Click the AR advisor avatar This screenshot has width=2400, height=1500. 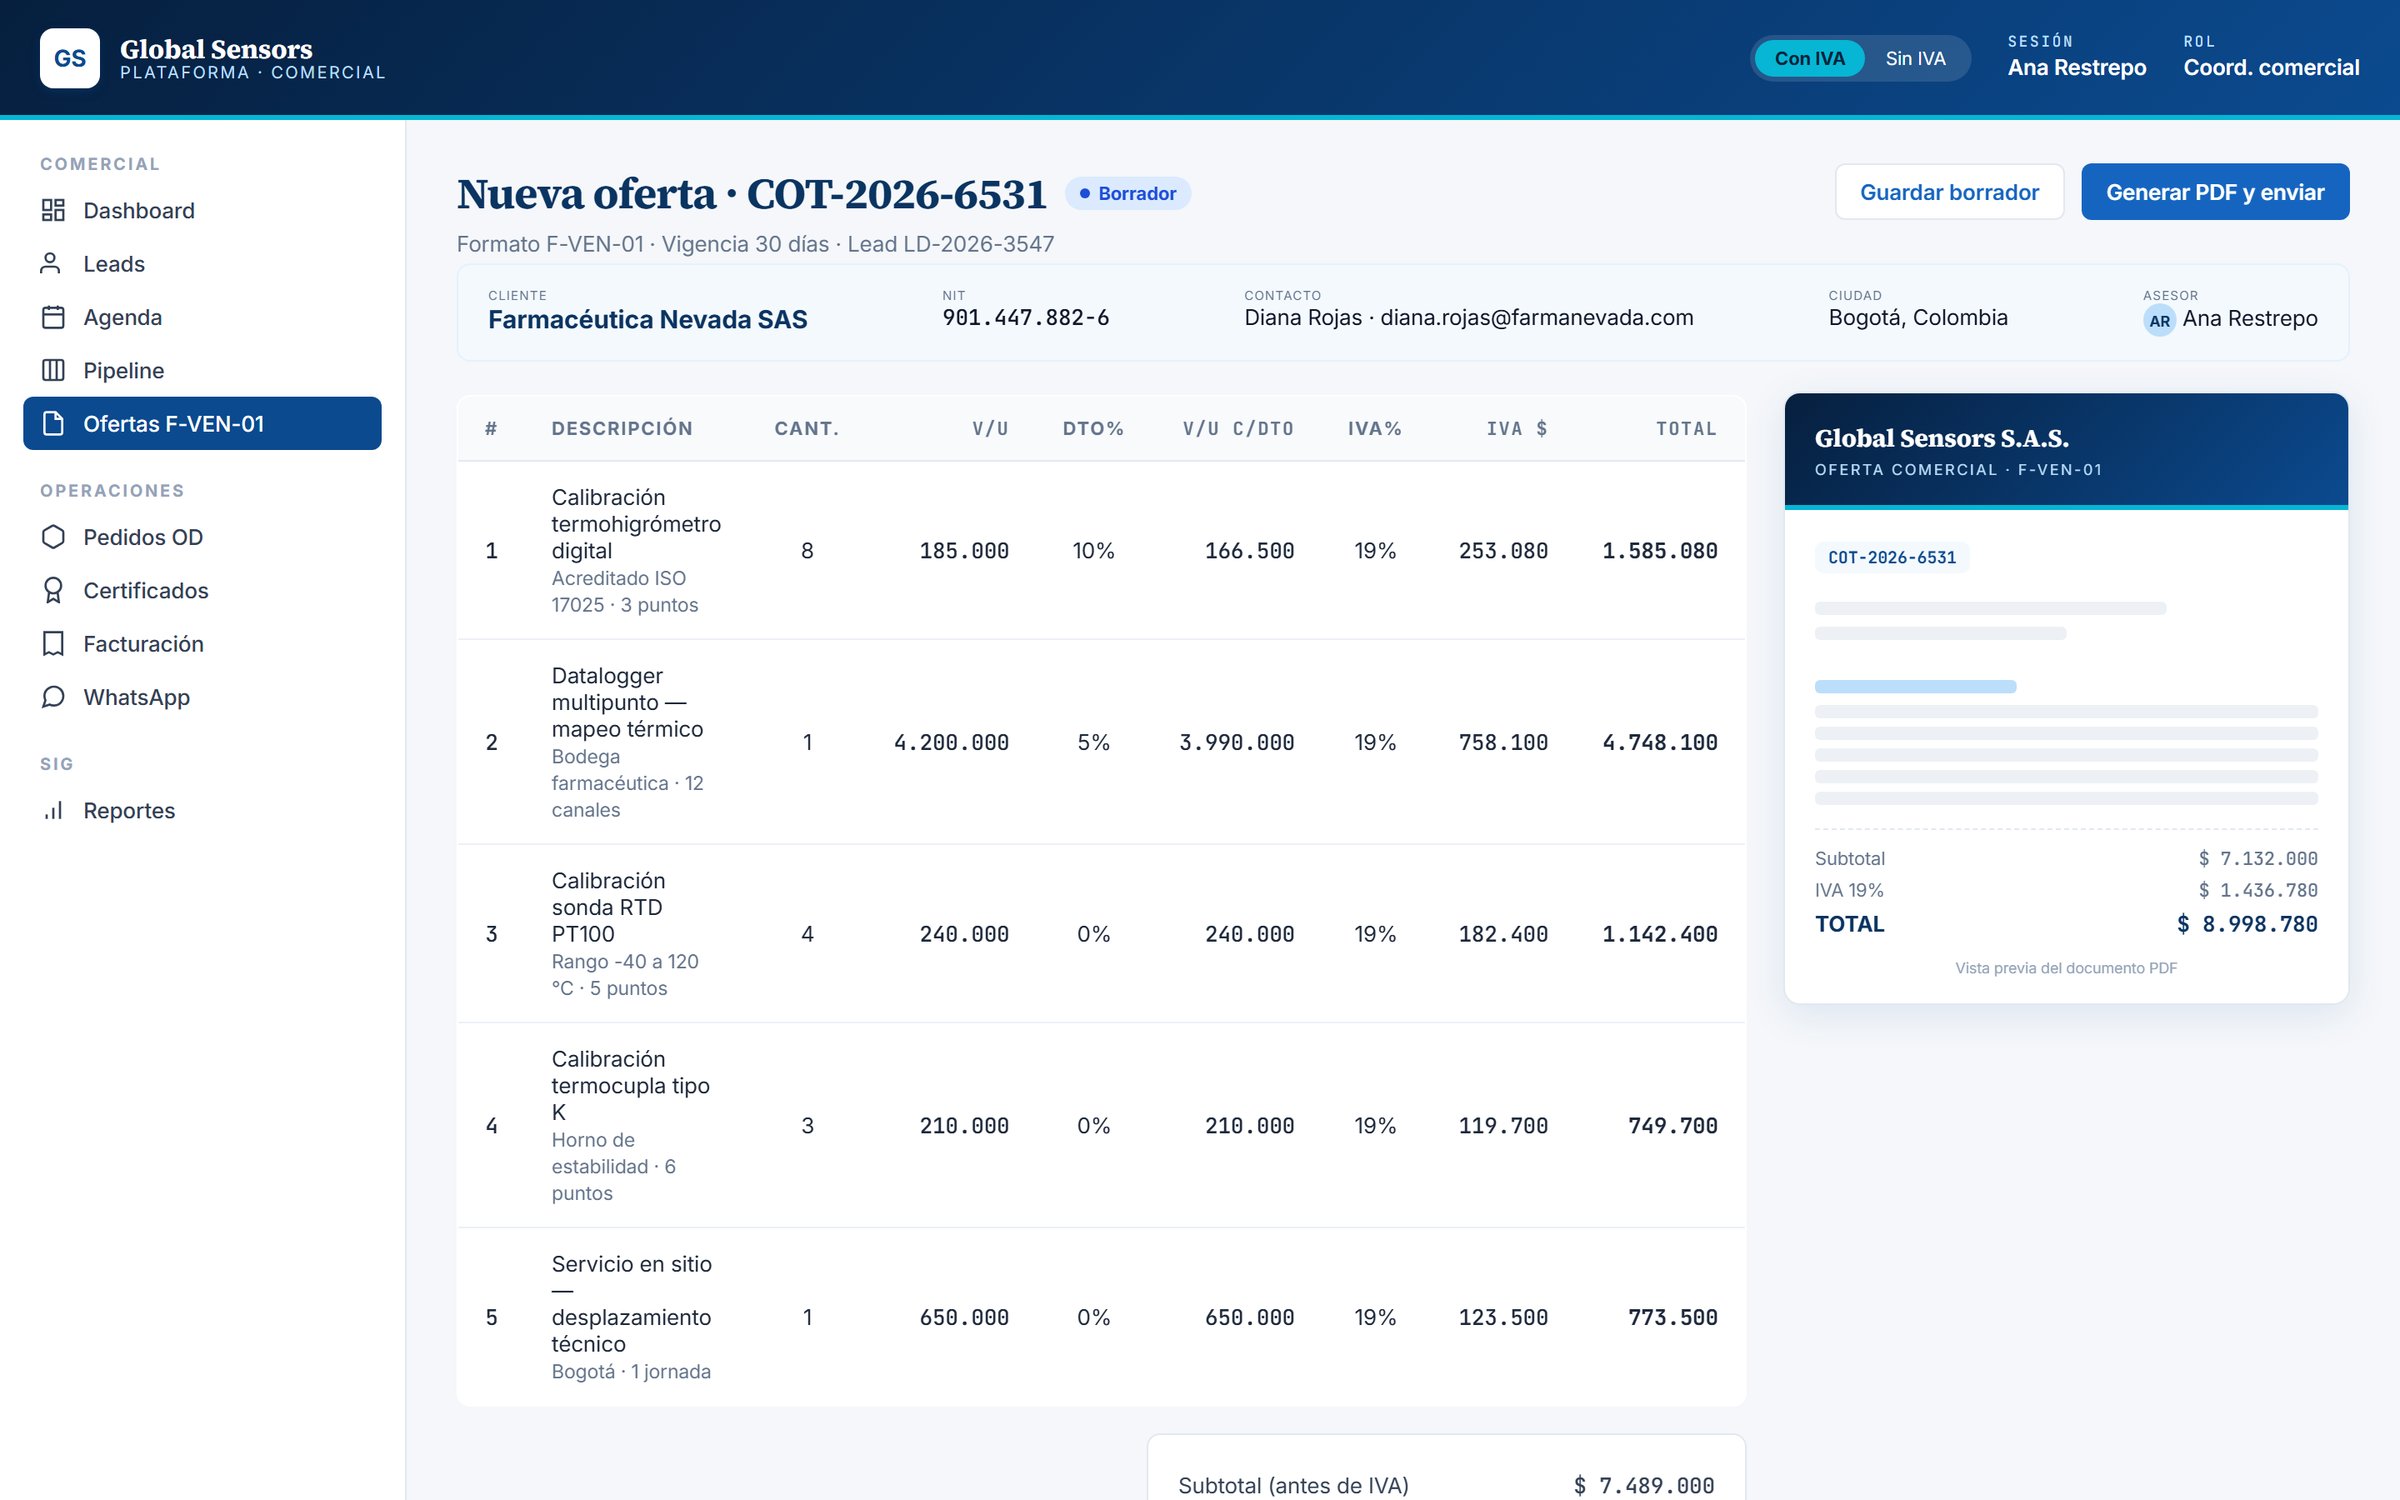[2159, 320]
